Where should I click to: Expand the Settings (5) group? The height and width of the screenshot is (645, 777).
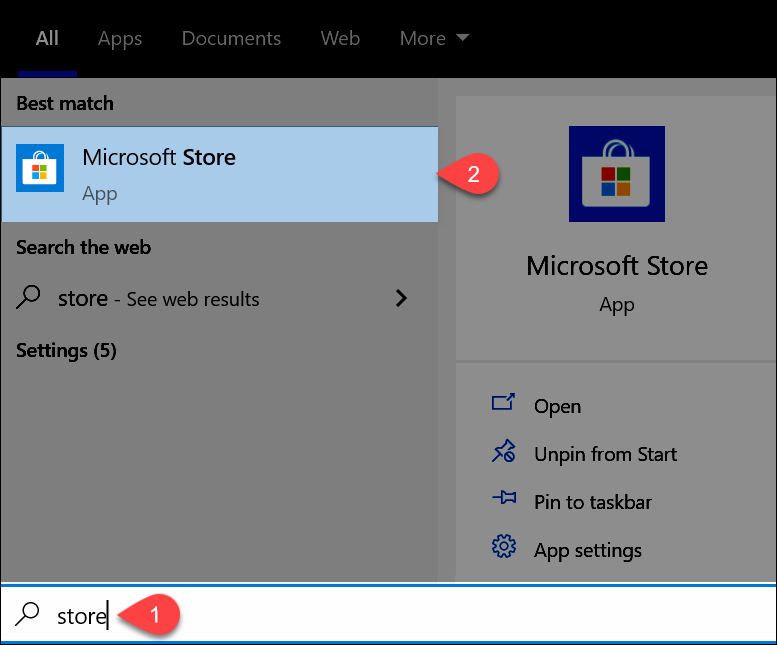pos(66,351)
